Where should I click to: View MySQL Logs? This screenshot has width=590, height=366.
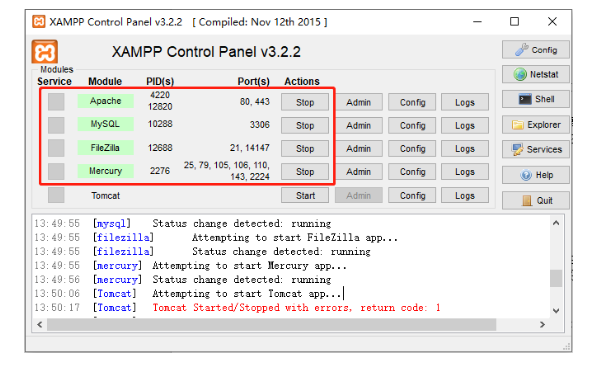tap(465, 126)
